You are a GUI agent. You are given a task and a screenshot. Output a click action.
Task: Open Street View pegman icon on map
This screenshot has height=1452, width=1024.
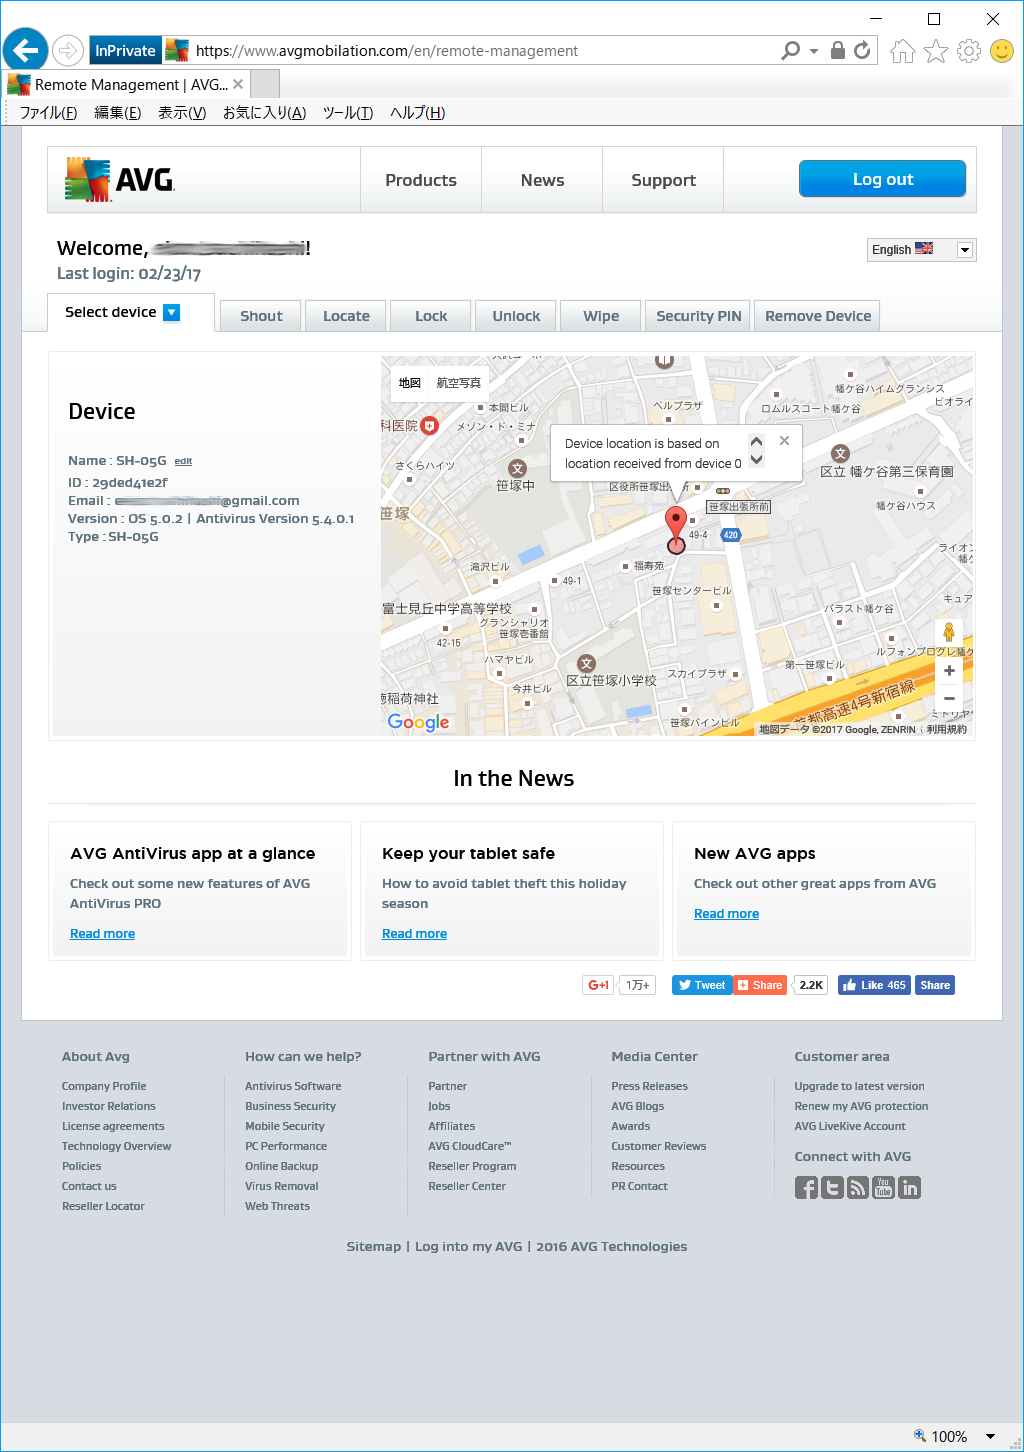(x=949, y=633)
